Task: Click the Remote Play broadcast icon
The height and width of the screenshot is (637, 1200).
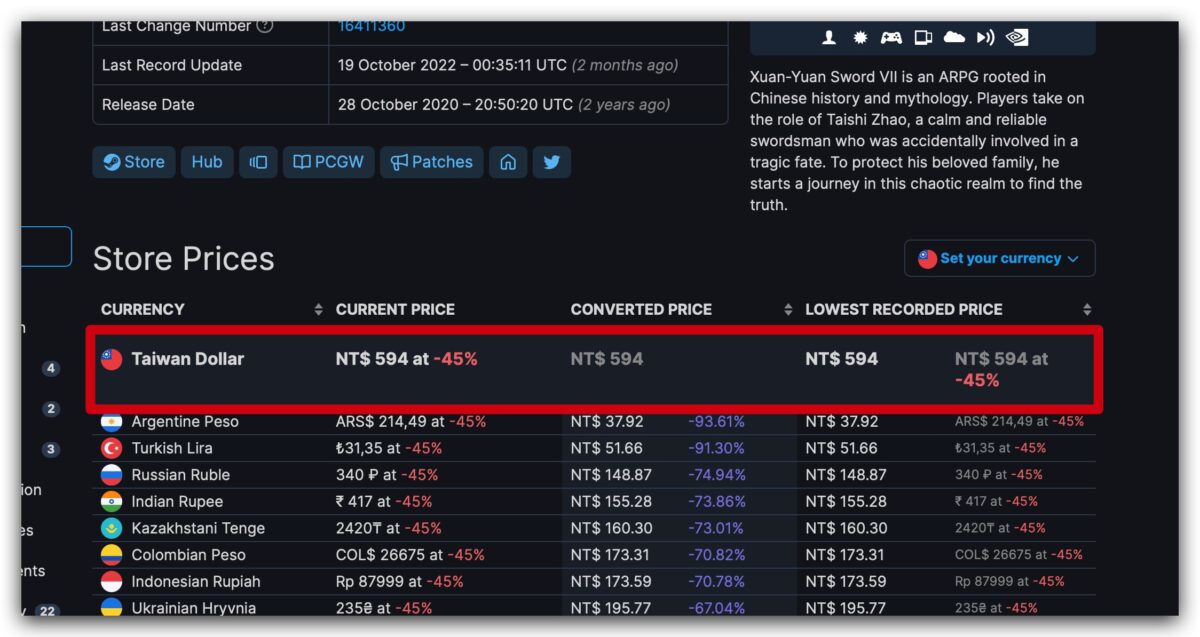Action: (x=985, y=37)
